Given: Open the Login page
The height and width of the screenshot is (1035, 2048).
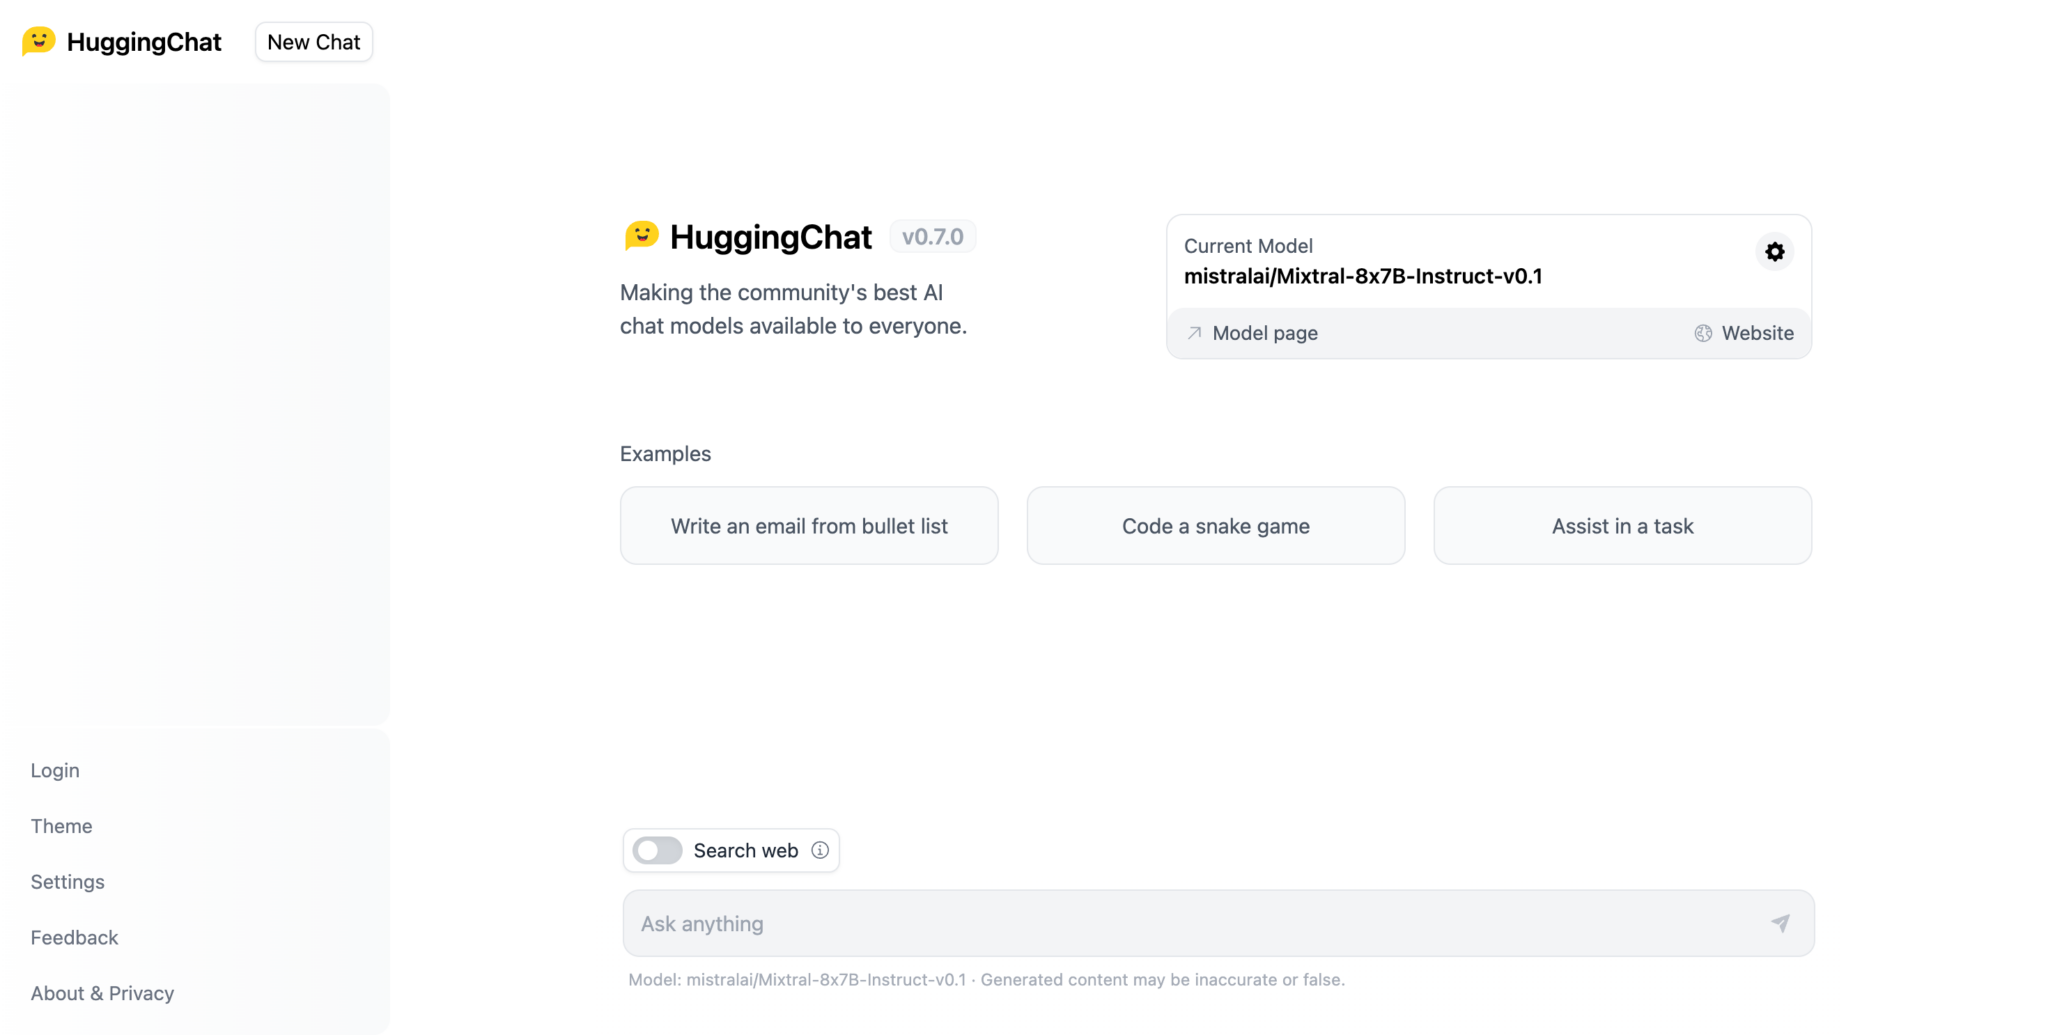Looking at the screenshot, I should 55,770.
